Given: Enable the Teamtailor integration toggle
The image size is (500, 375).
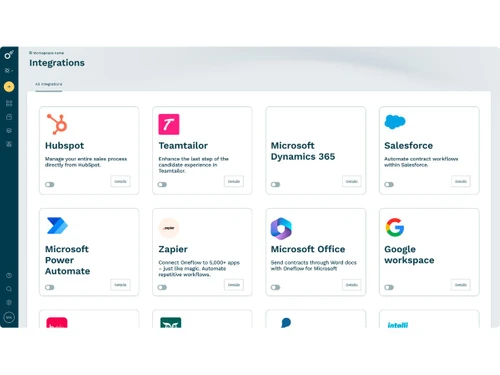Looking at the screenshot, I should click(x=162, y=184).
